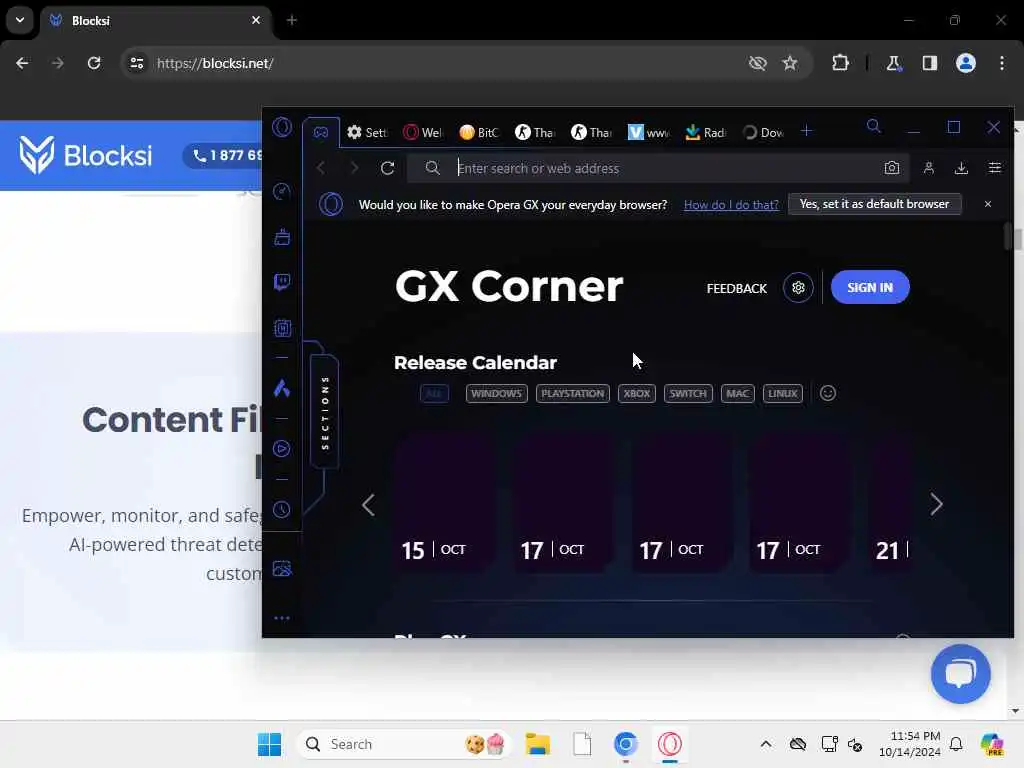
Task: Open GX Corner settings gear icon
Action: click(x=798, y=287)
